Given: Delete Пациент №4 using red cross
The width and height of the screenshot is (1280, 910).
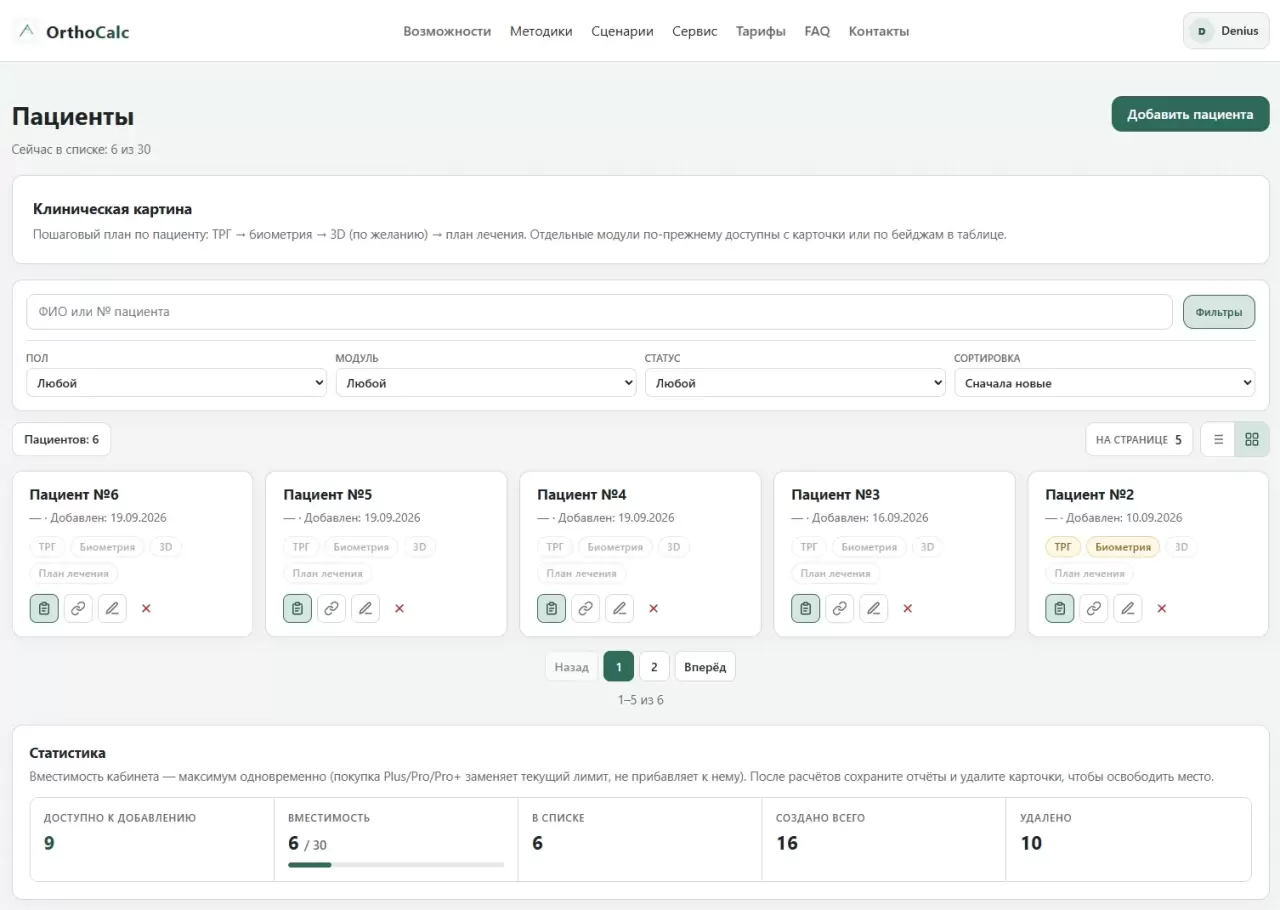Looking at the screenshot, I should pyautogui.click(x=654, y=608).
